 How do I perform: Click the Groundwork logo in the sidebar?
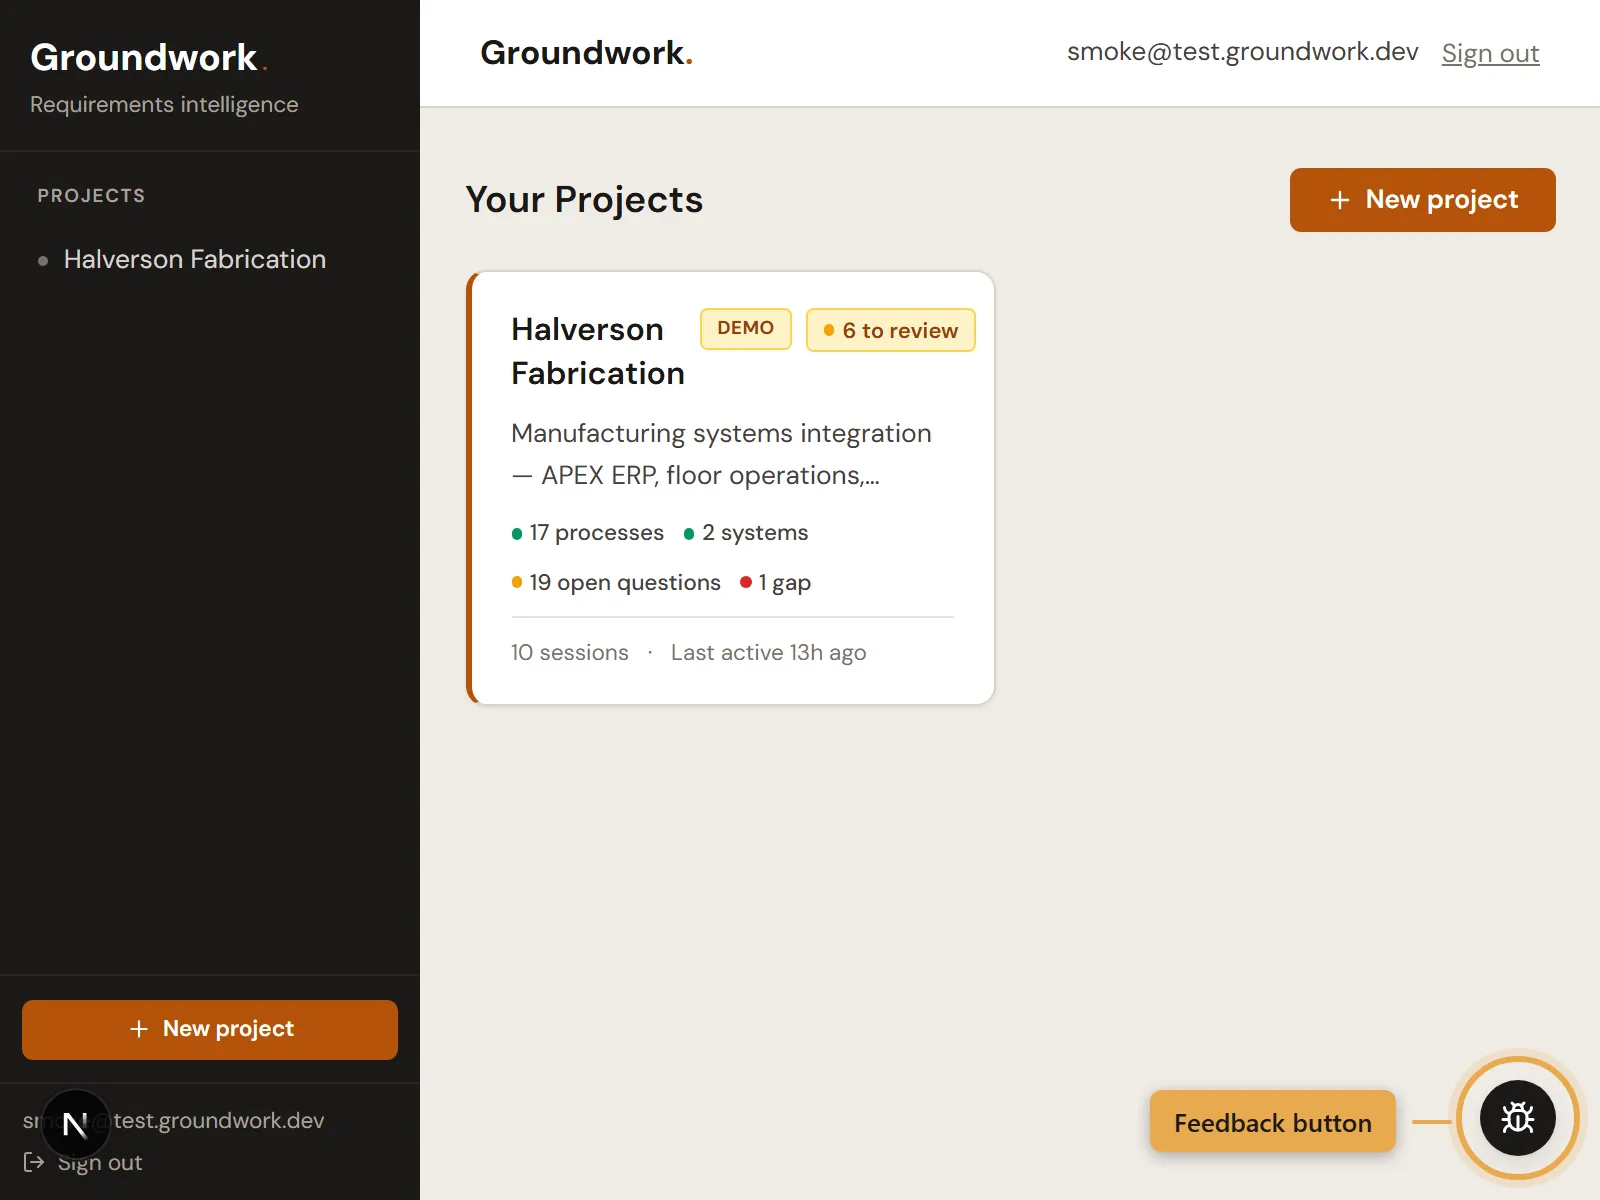(148, 57)
